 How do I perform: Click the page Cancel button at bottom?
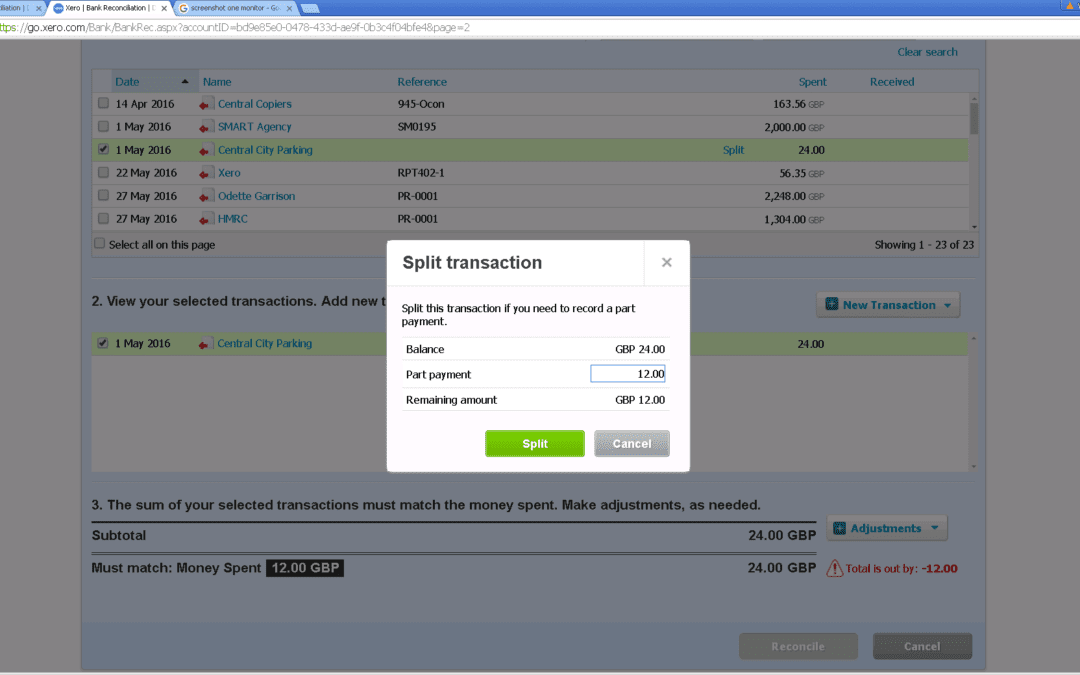922,646
